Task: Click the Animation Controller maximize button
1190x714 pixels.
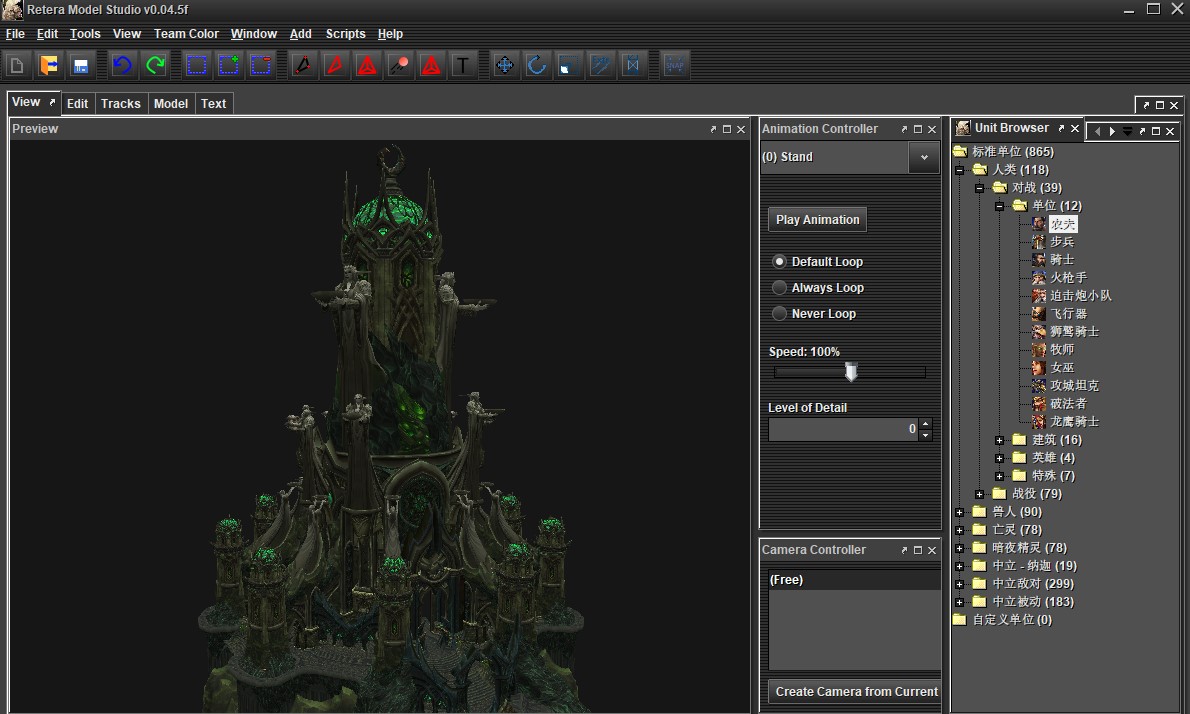Action: coord(918,129)
